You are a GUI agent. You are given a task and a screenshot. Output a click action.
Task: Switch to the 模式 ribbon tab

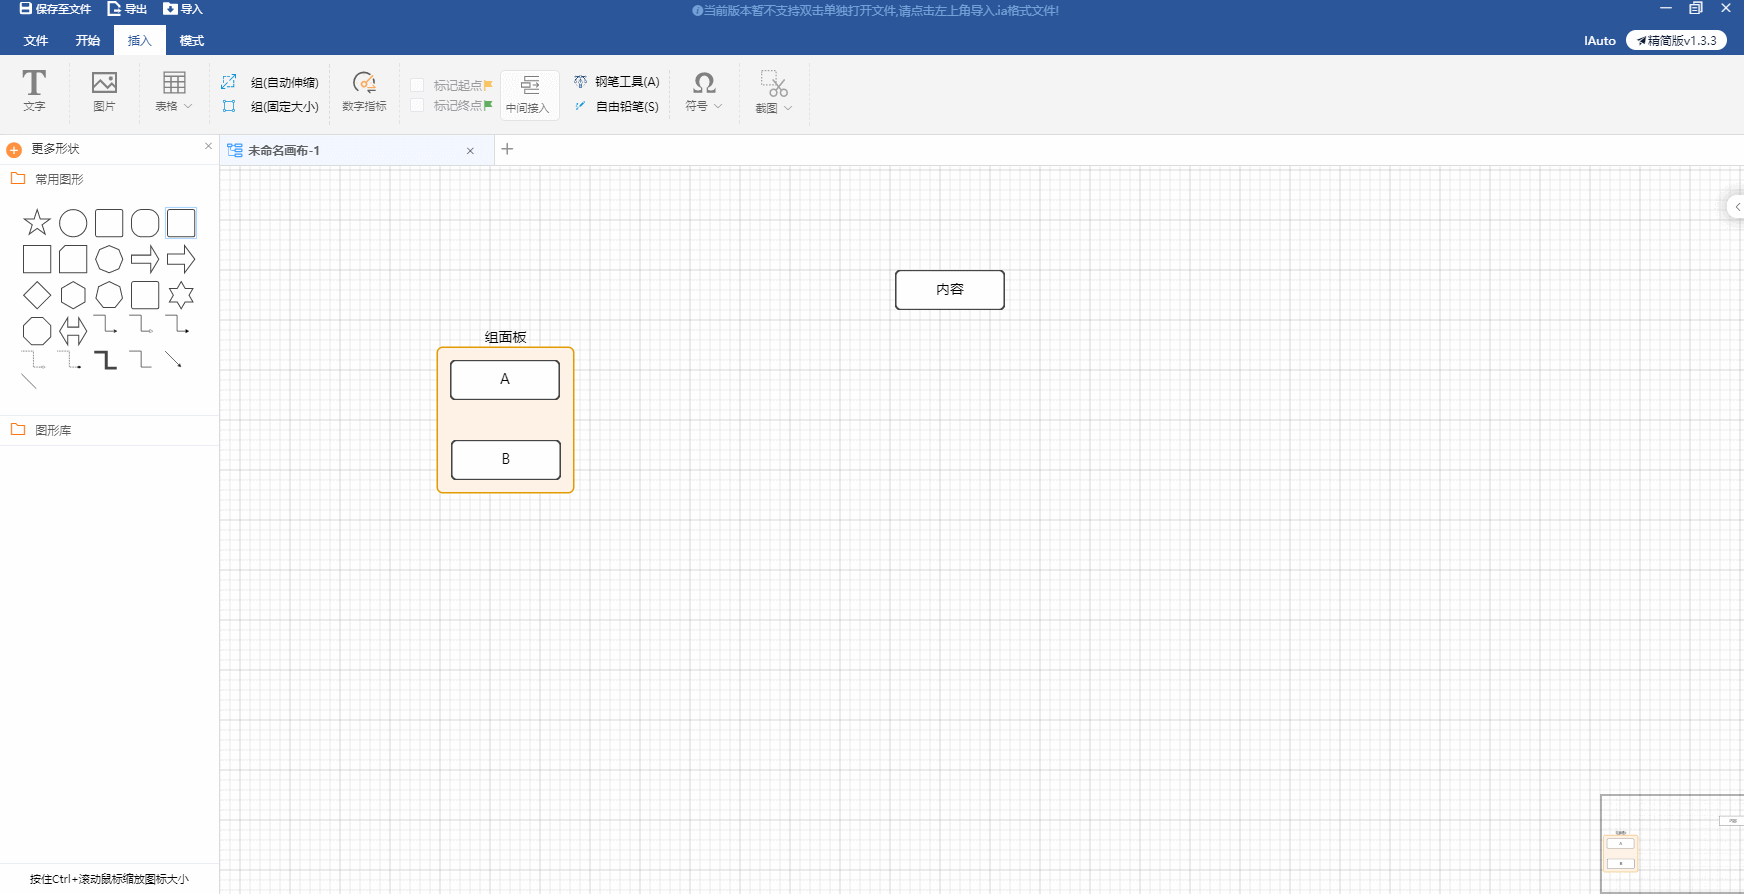tap(192, 41)
